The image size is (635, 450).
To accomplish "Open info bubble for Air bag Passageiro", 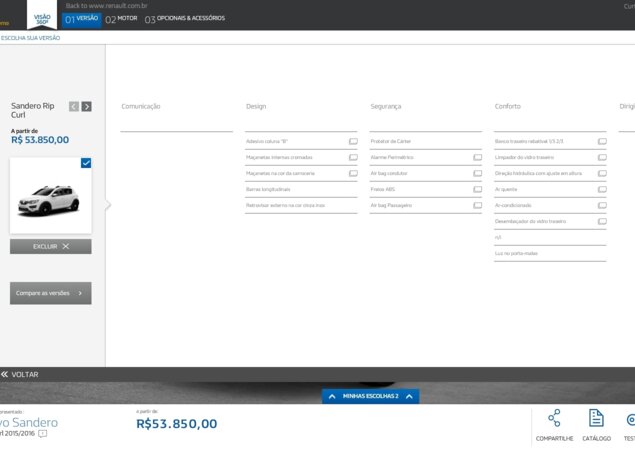I will tap(477, 205).
